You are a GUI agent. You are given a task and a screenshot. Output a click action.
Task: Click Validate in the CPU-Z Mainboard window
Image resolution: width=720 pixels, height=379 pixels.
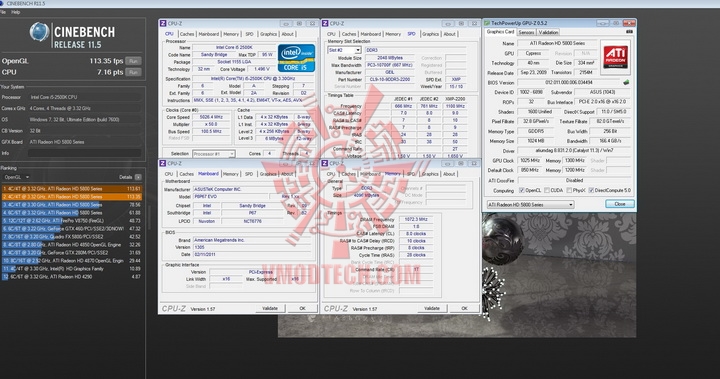270,308
